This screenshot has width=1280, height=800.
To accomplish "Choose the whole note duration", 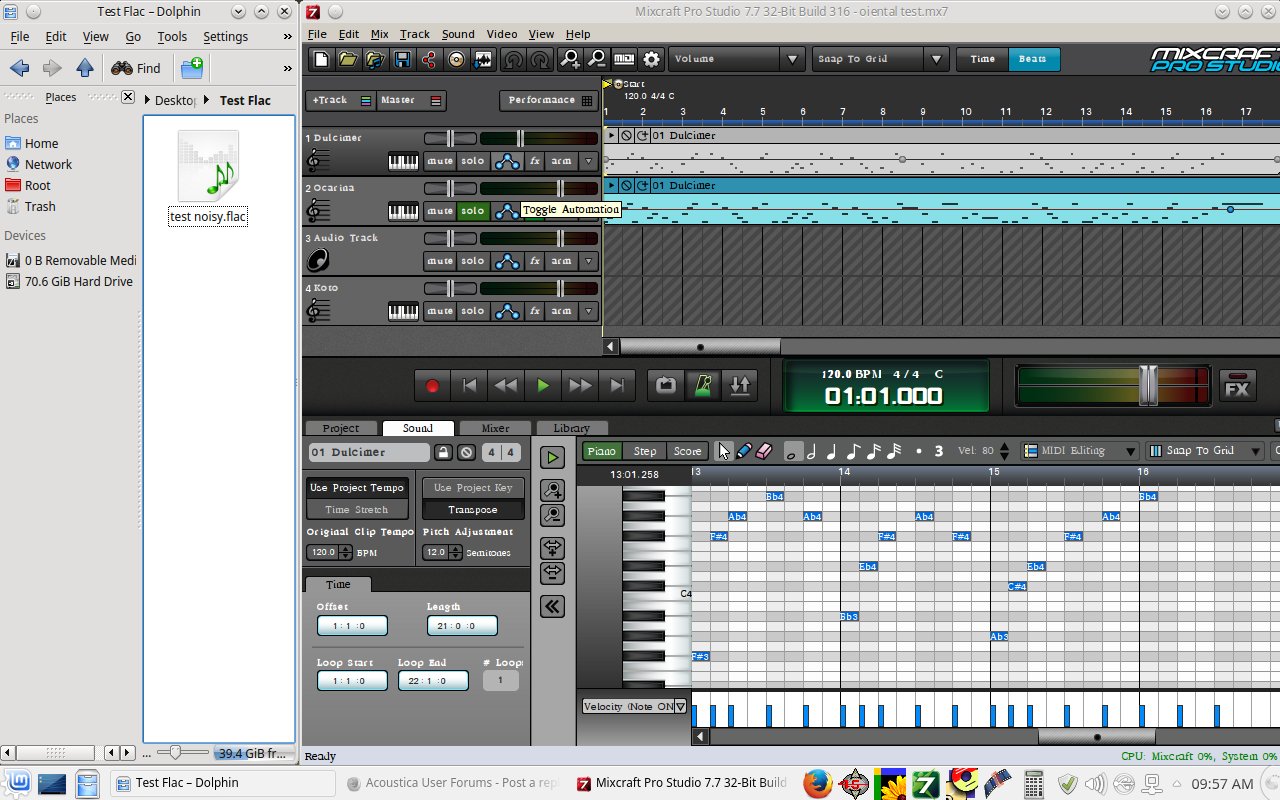I will tap(792, 452).
